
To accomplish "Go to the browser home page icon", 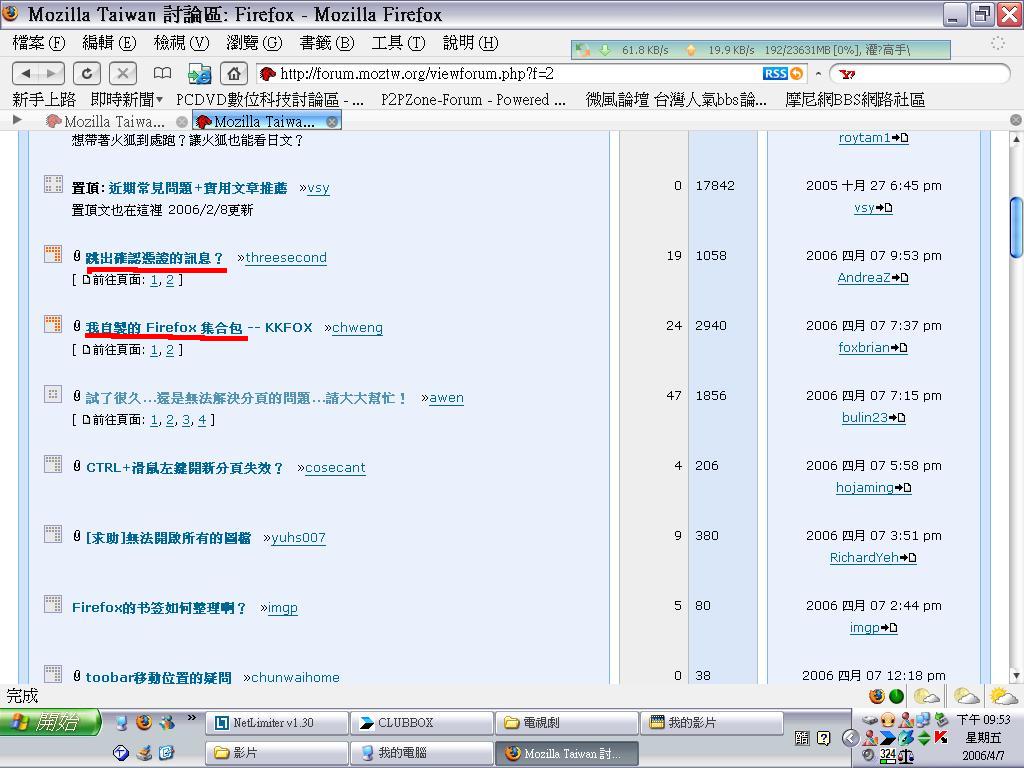I will coord(233,73).
